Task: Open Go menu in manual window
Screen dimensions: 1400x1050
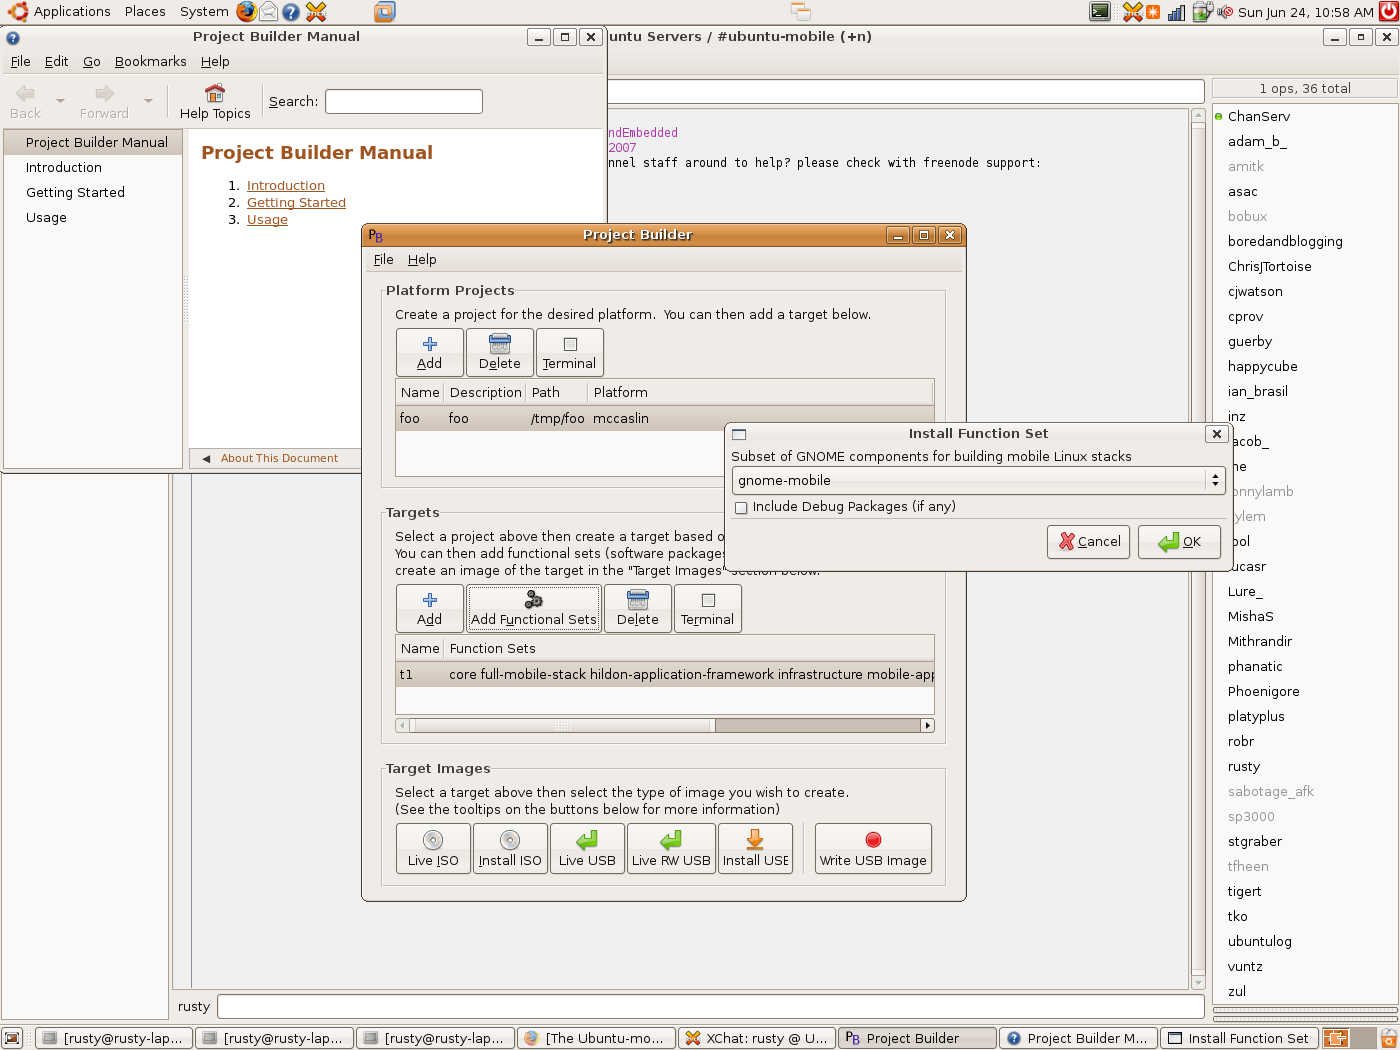Action: pyautogui.click(x=92, y=61)
